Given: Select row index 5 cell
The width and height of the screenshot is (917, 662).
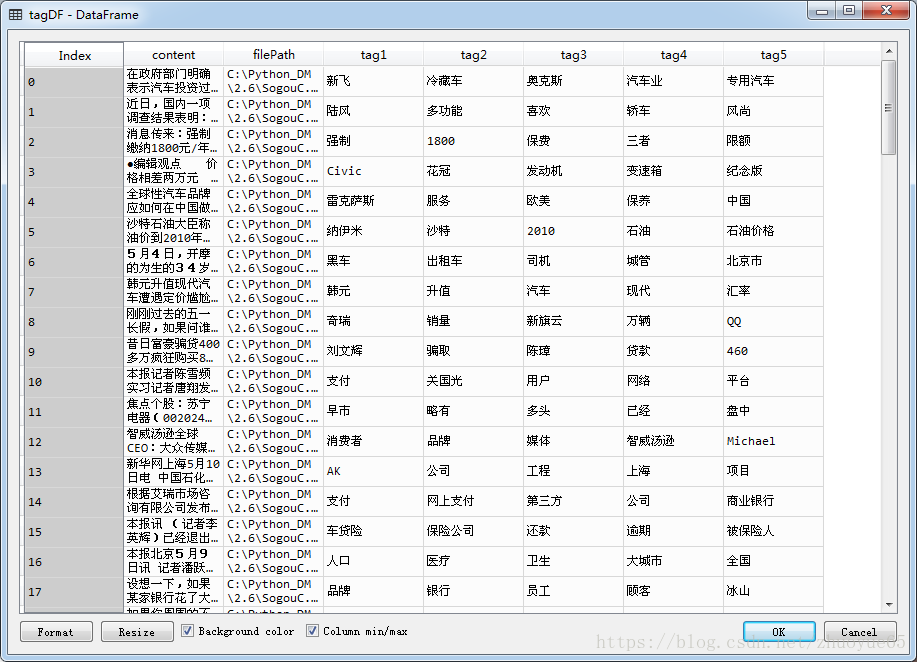Looking at the screenshot, I should click(x=74, y=232).
